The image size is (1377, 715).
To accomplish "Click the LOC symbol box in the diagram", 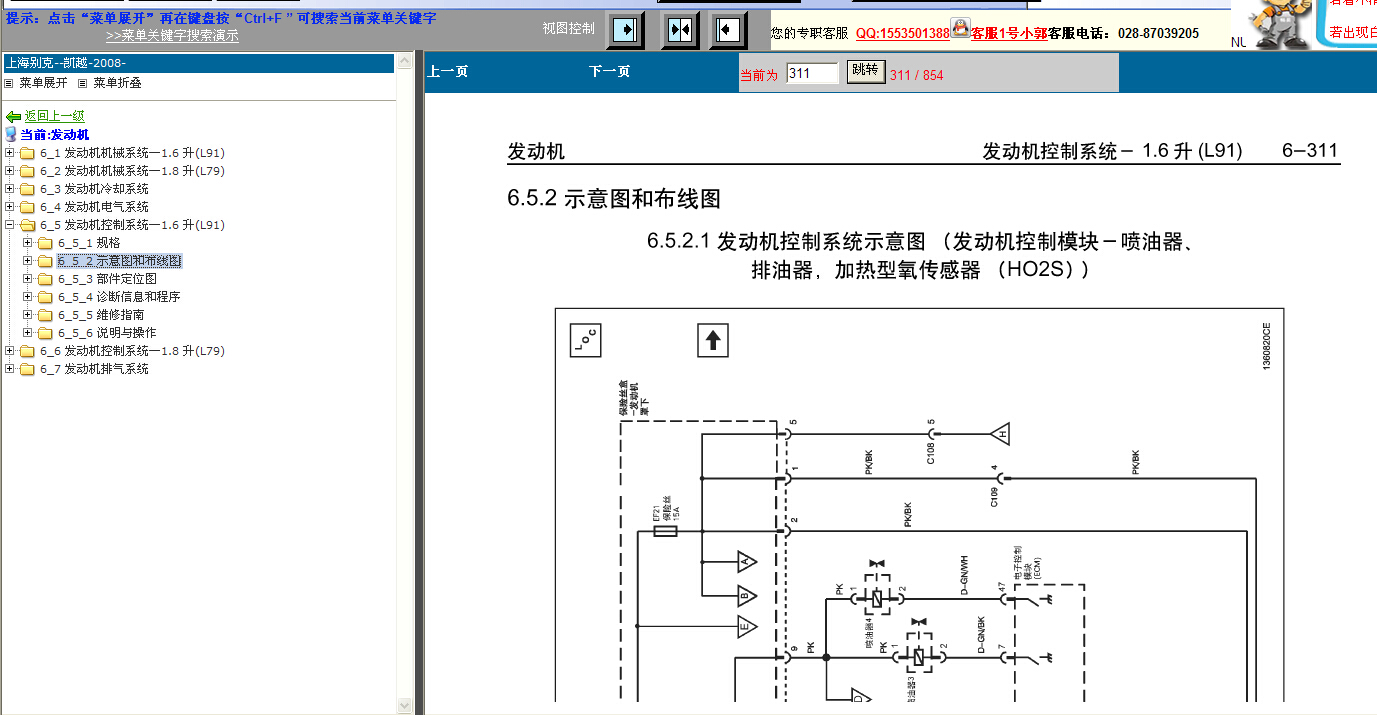I will 585,341.
